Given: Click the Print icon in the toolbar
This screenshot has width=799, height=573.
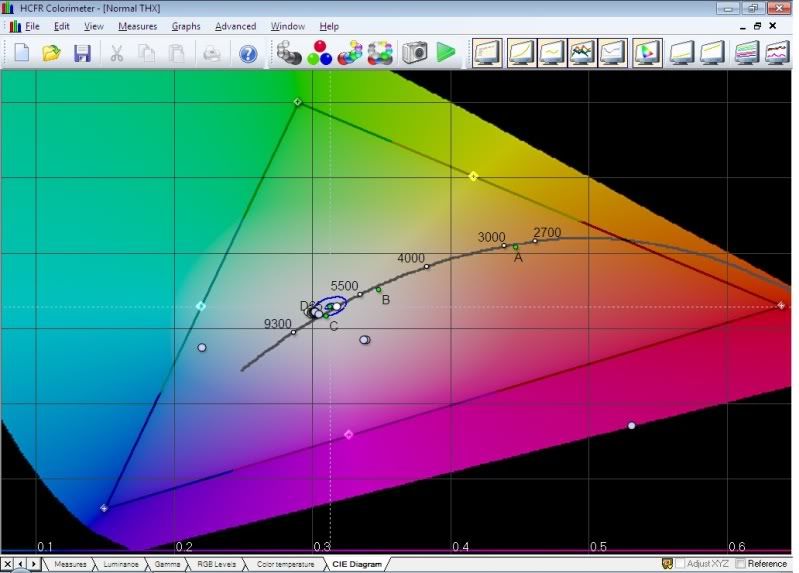Looking at the screenshot, I should [x=211, y=53].
